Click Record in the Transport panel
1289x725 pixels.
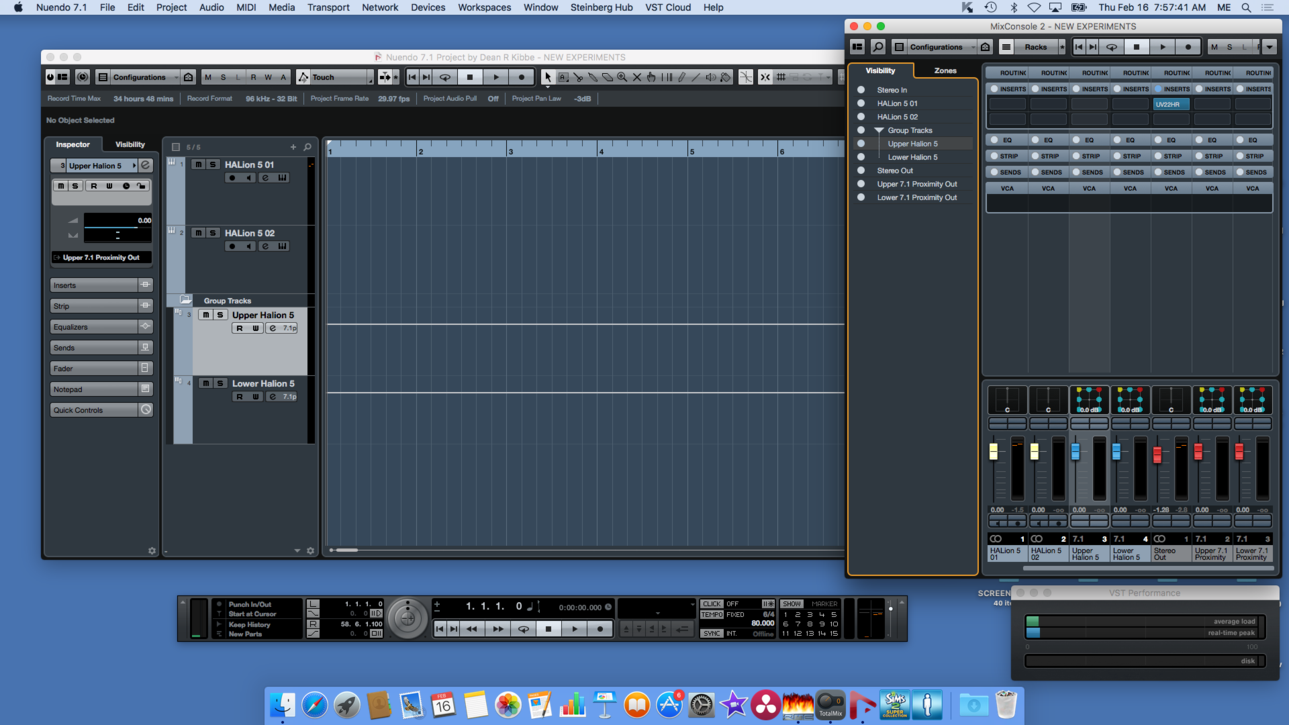pos(600,629)
